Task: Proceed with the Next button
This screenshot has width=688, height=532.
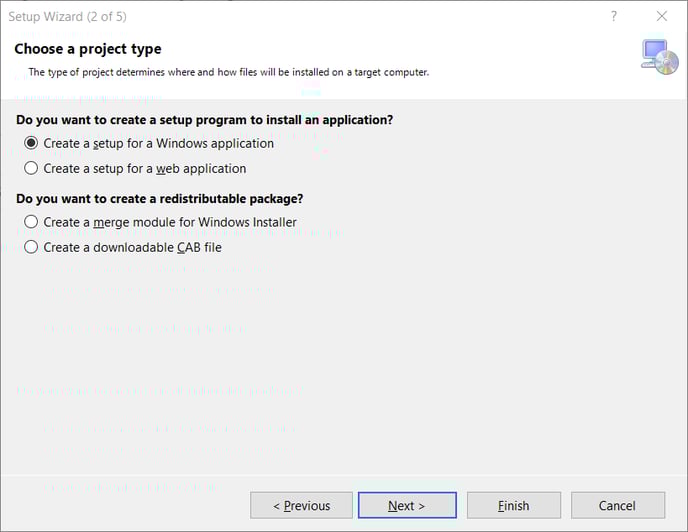Action: 407,505
